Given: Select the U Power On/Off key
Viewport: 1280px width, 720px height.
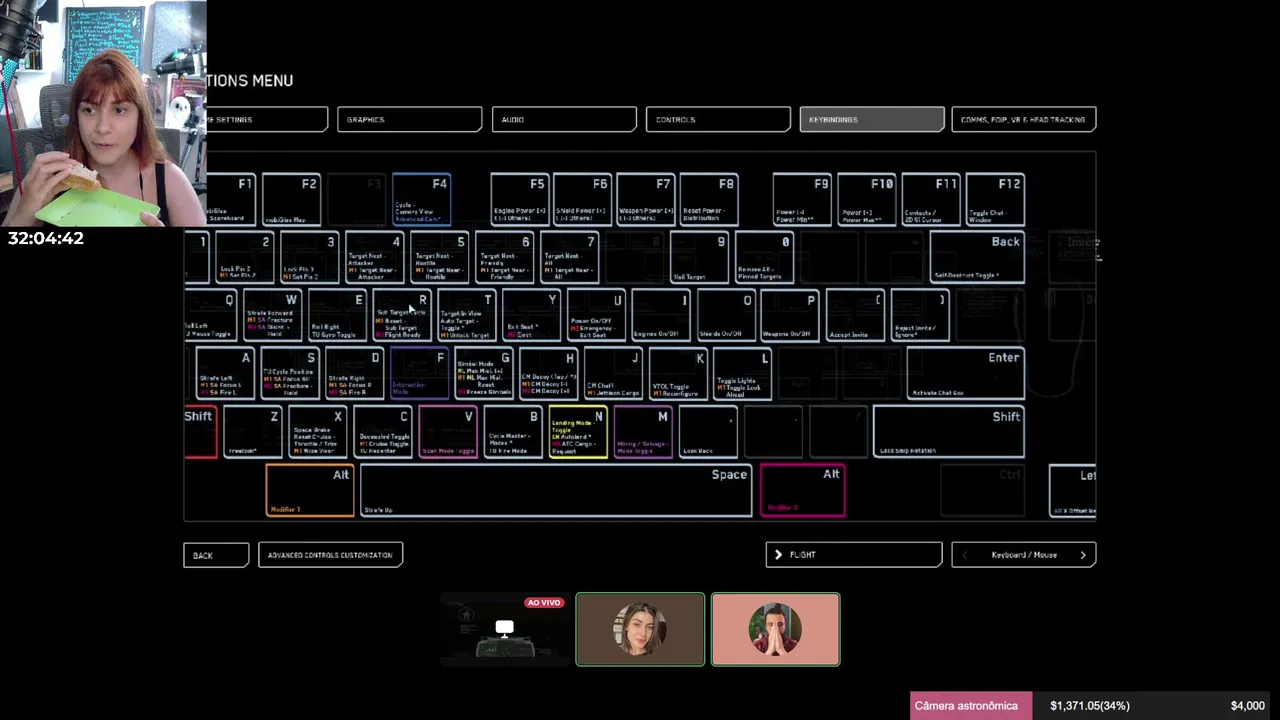Looking at the screenshot, I should coord(597,316).
